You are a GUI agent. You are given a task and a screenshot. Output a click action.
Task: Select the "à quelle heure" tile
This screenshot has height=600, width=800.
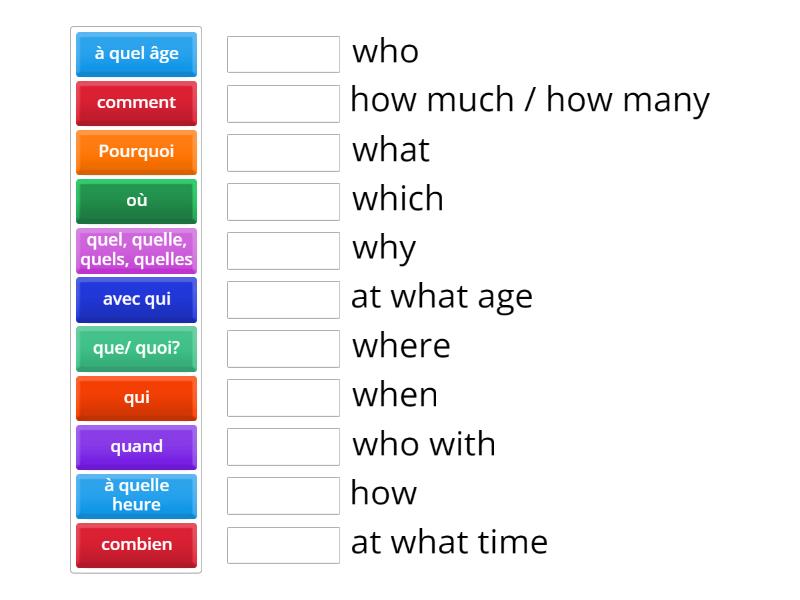(x=136, y=496)
